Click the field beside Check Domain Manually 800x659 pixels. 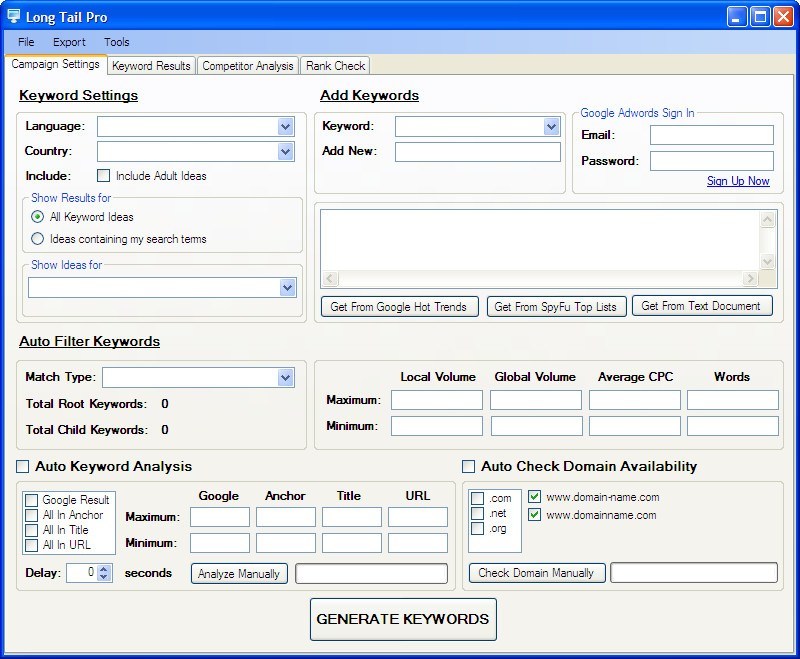click(x=694, y=573)
